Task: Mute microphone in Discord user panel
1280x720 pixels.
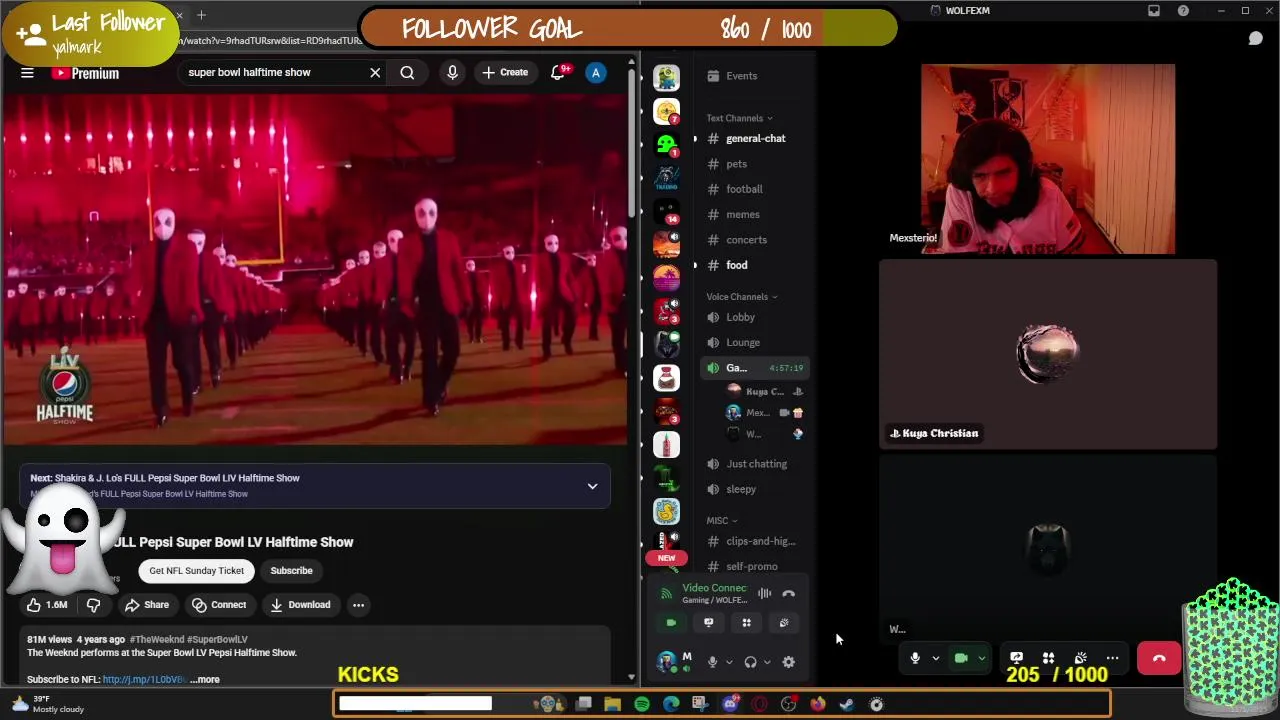Action: (x=712, y=661)
